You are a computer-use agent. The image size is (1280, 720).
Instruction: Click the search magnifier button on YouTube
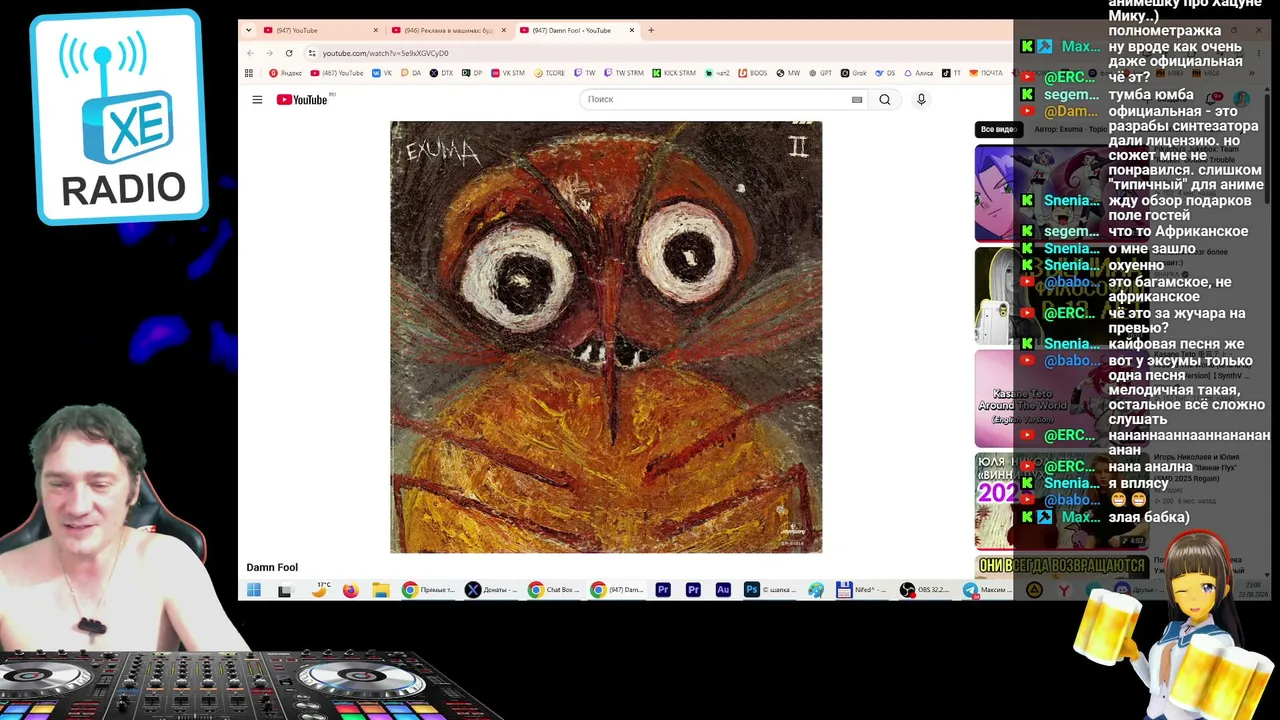pyautogui.click(x=885, y=99)
